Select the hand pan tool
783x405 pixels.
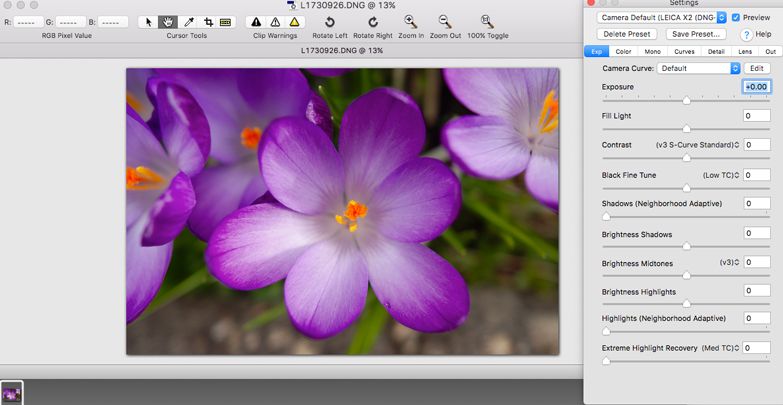coord(168,21)
